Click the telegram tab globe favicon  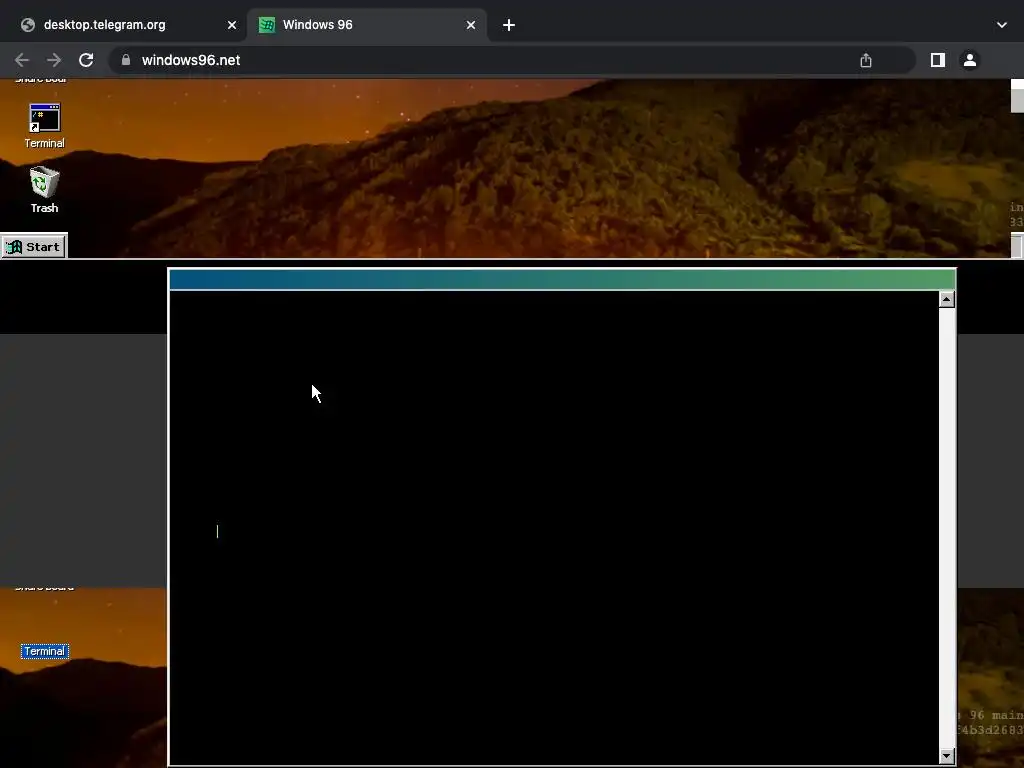[x=28, y=25]
